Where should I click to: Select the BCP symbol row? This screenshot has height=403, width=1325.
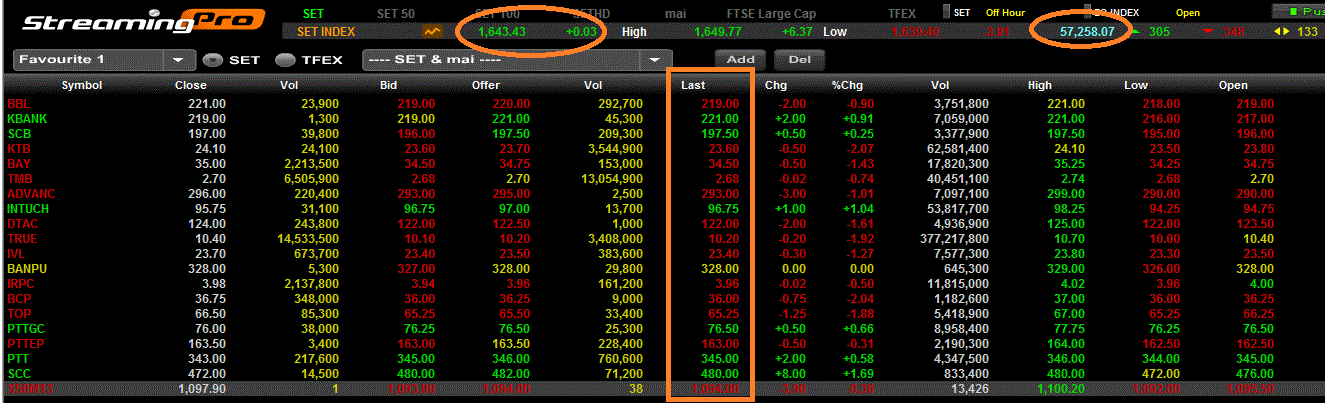pos(662,298)
